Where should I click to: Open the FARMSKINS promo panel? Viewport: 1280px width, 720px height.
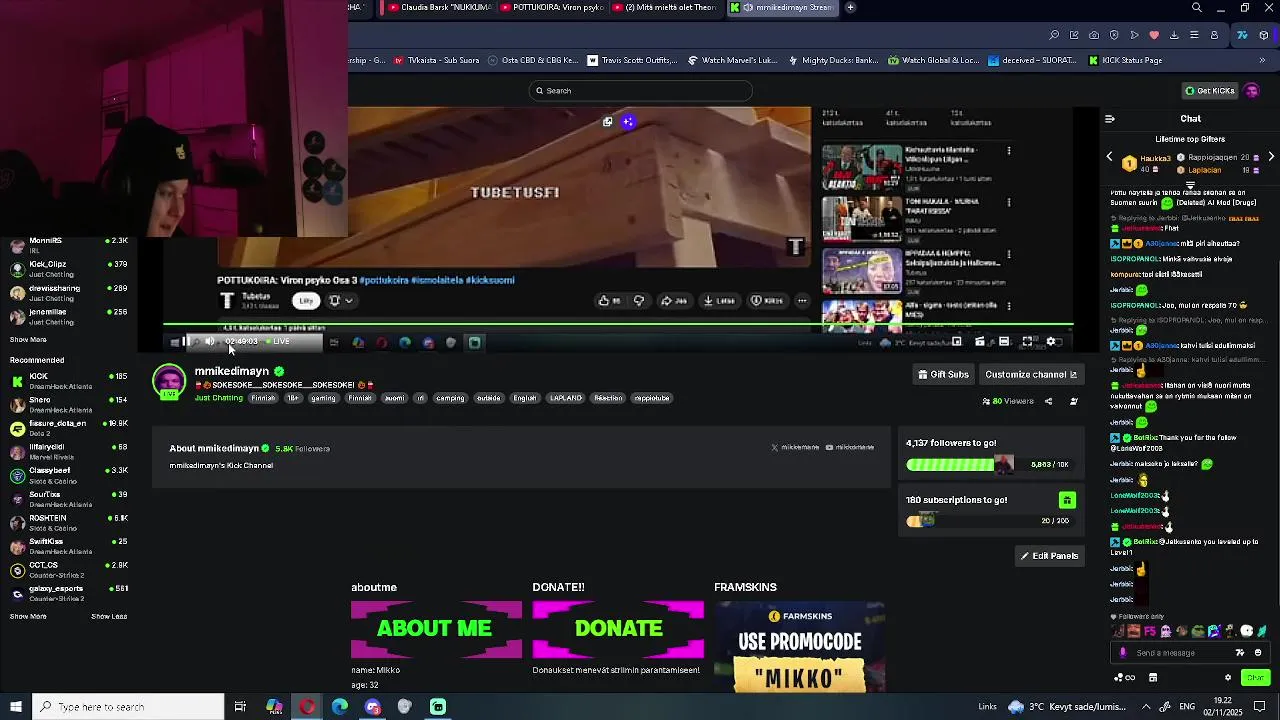coord(799,646)
